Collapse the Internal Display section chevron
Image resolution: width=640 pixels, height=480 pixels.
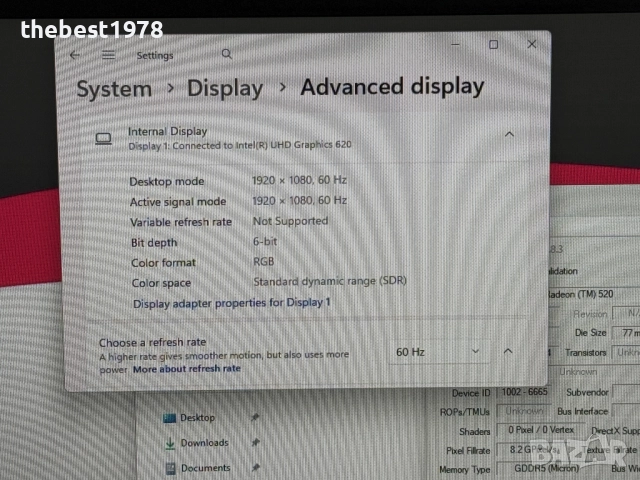(x=509, y=134)
